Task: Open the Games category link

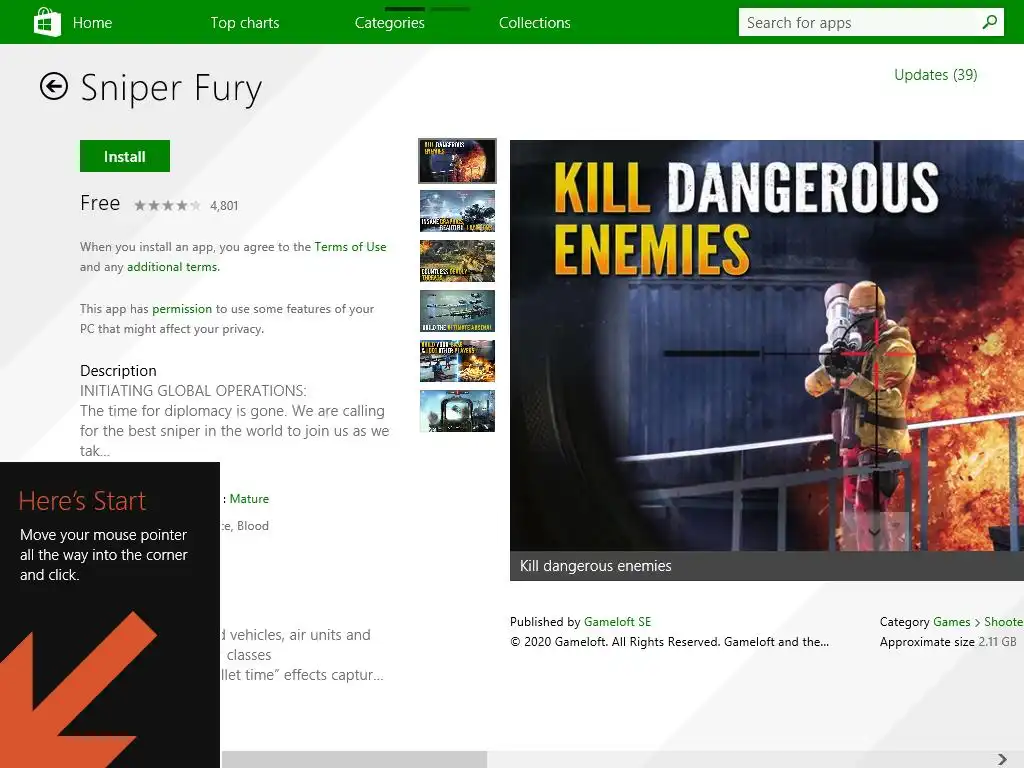Action: tap(952, 622)
